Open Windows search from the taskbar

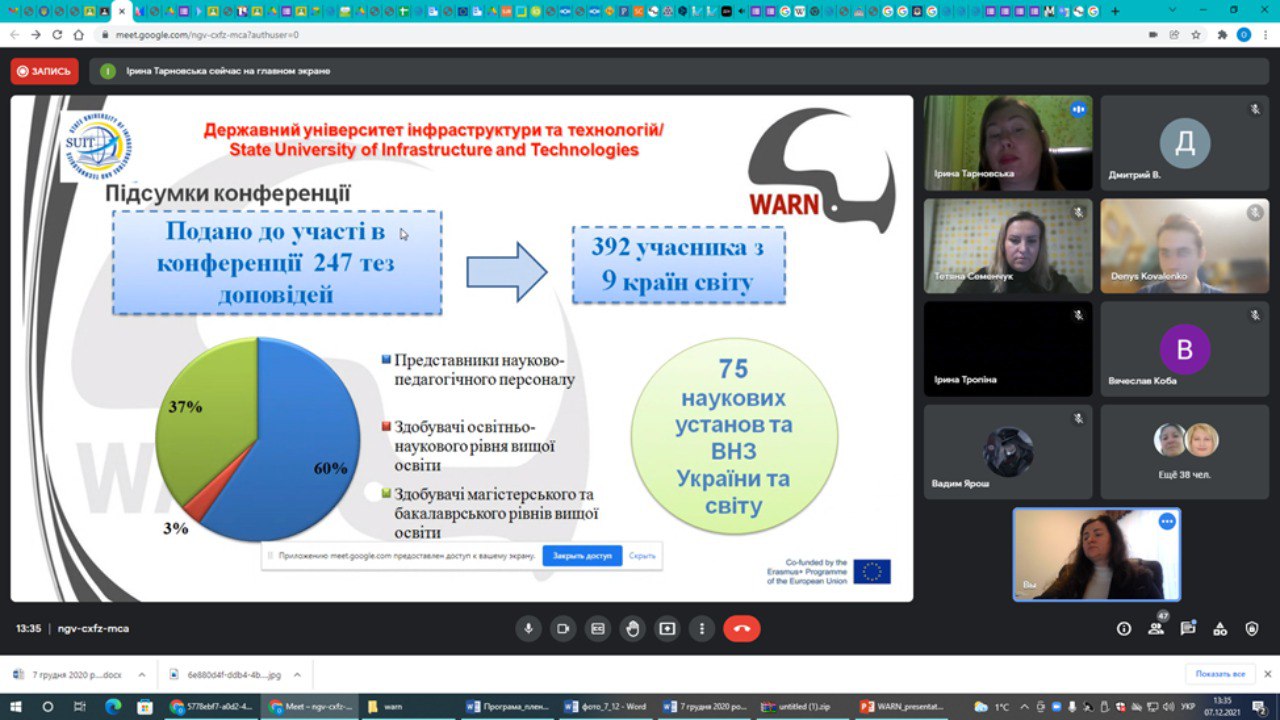point(47,706)
